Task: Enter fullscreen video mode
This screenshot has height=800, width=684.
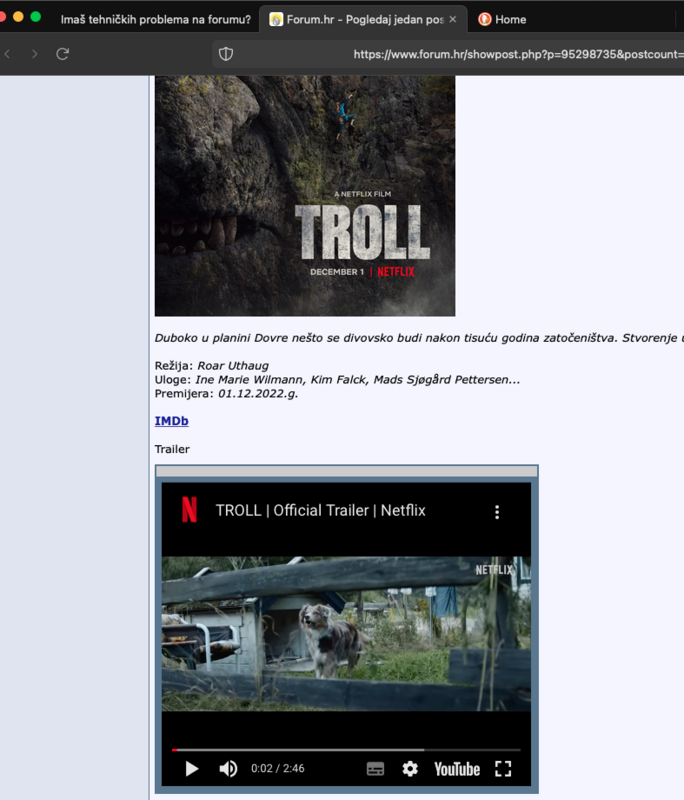Action: 503,769
